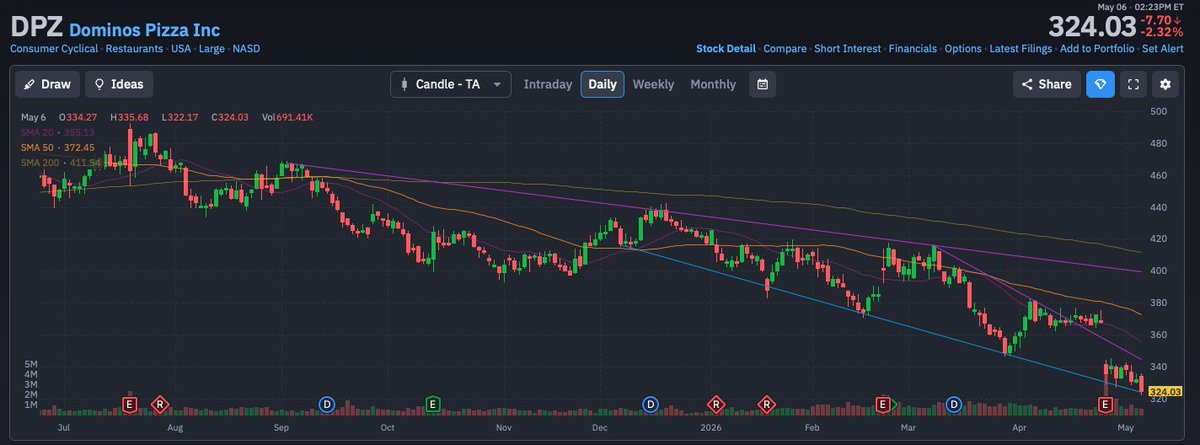Open the Restaurants industry link
Image resolution: width=1200 pixels, height=445 pixels.
tap(134, 48)
